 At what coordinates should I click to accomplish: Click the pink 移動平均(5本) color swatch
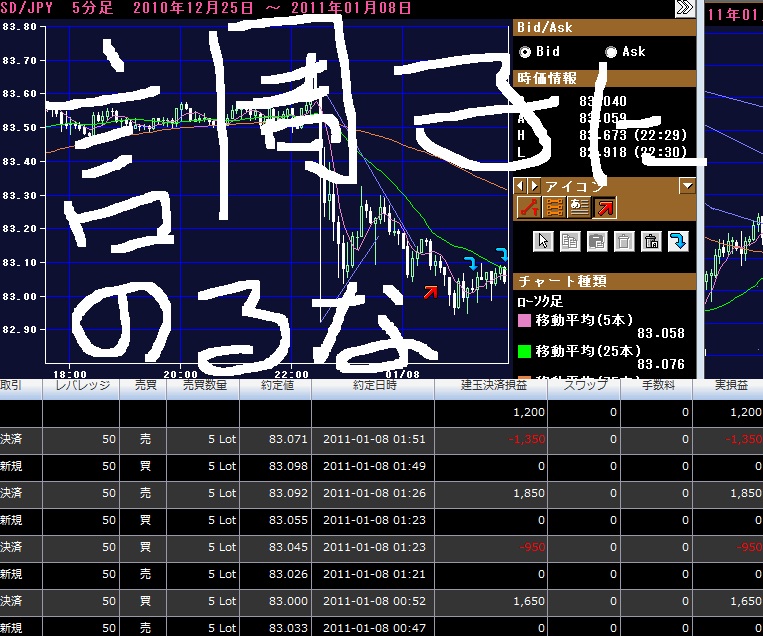pos(524,320)
